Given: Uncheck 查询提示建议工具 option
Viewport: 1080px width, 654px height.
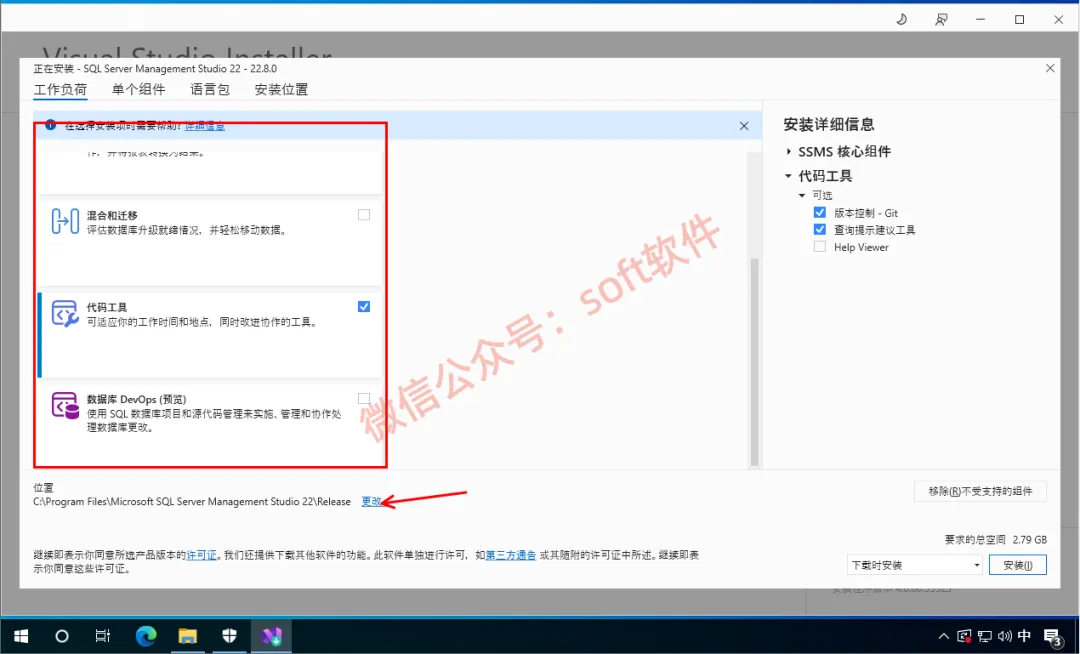Looking at the screenshot, I should point(820,230).
